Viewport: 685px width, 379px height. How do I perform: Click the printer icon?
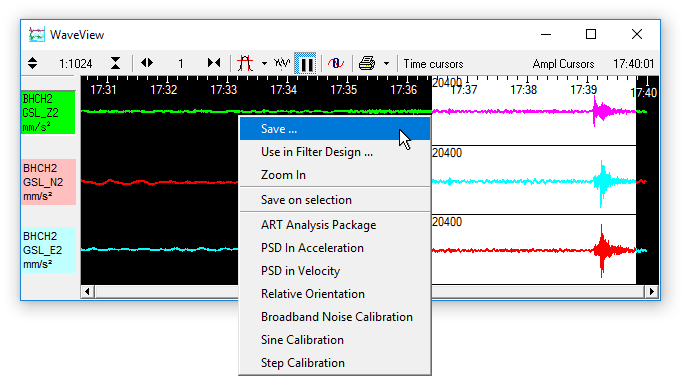(x=367, y=63)
